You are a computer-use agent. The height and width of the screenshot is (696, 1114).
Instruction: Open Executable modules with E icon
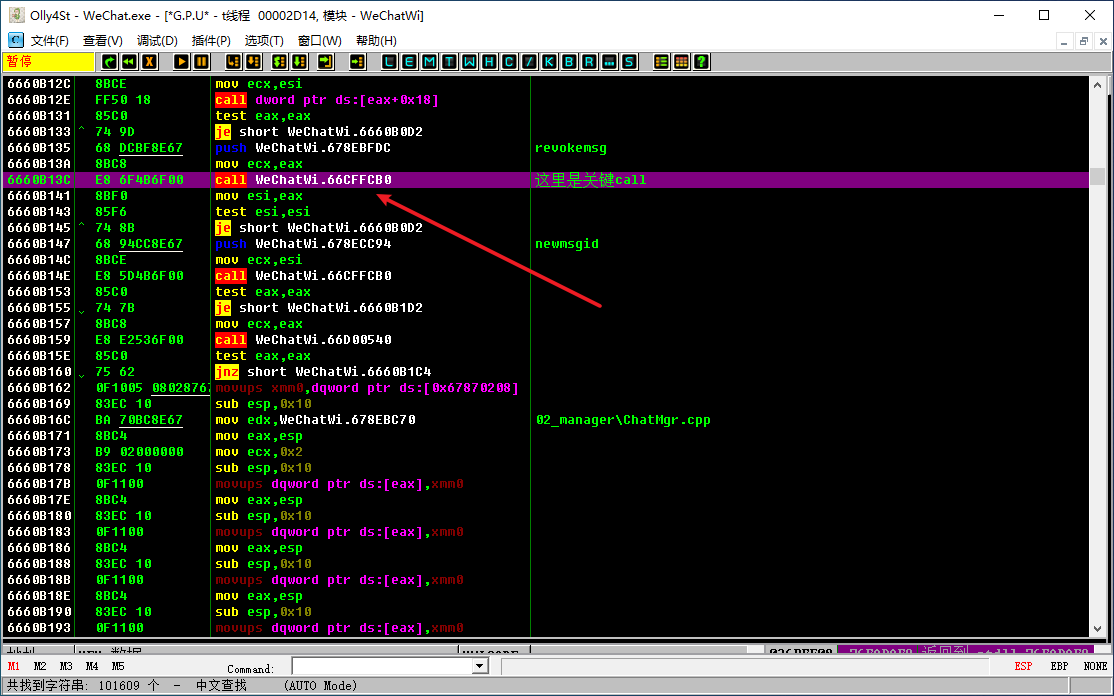tap(409, 62)
